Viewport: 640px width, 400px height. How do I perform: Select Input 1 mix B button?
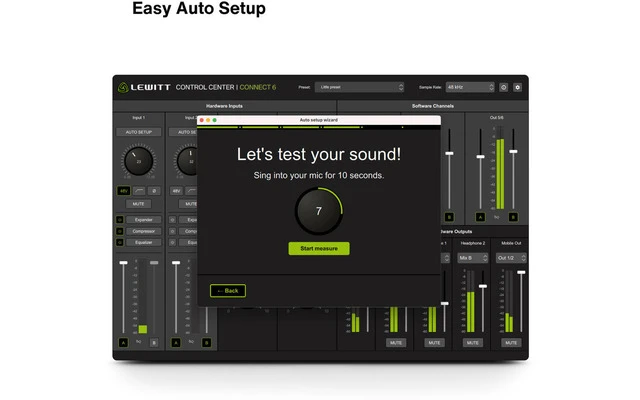tap(154, 342)
